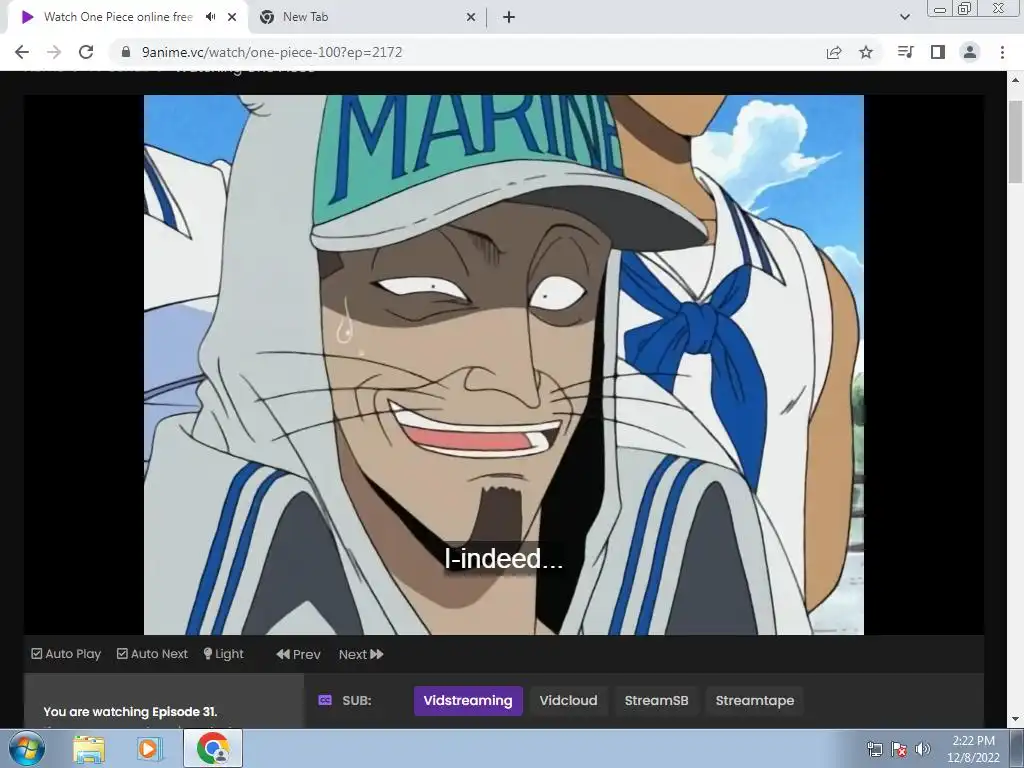Image resolution: width=1024 pixels, height=768 pixels.
Task: Reload the 9anime page
Action: (86, 52)
